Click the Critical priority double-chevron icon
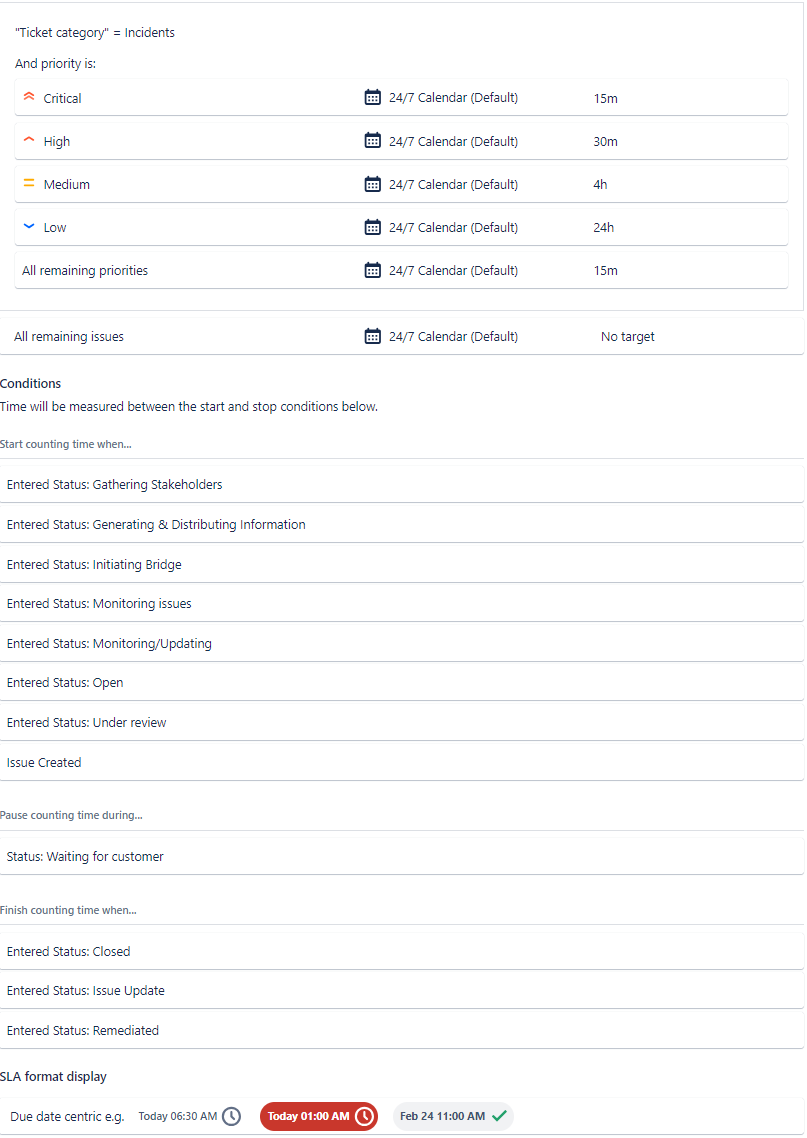Viewport: 807px width, 1138px height. coord(29,97)
